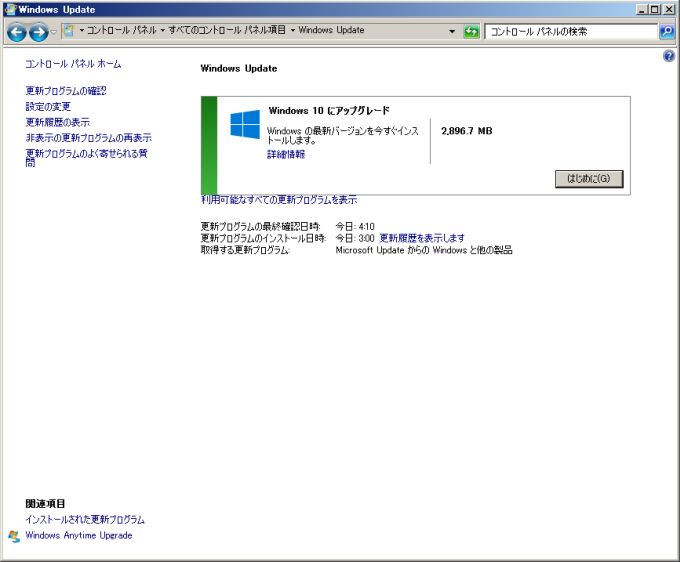Viewport: 680px width, 562px height.
Task: Click the はじめに(G) button
Action: coord(589,179)
